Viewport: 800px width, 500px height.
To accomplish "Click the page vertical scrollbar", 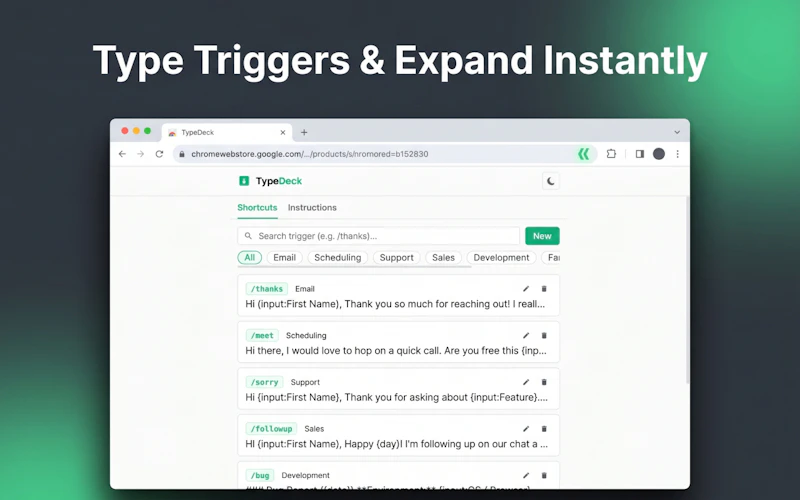I will coord(687,289).
